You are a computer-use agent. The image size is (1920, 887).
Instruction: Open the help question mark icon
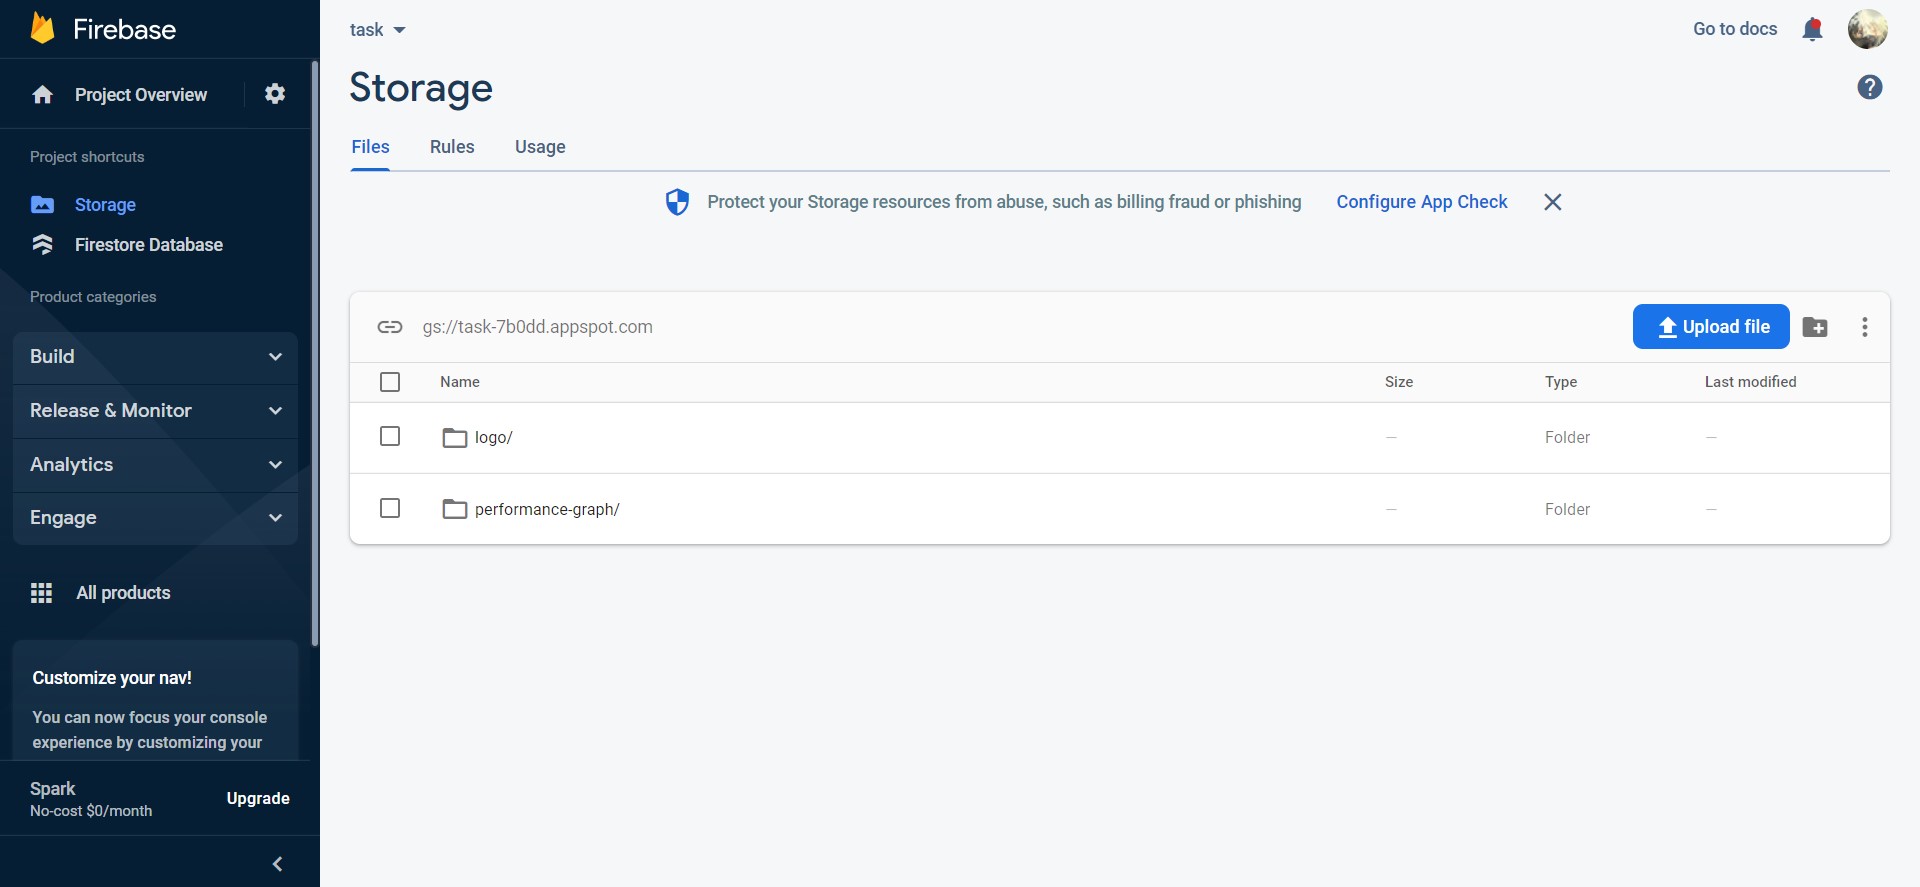(1869, 88)
